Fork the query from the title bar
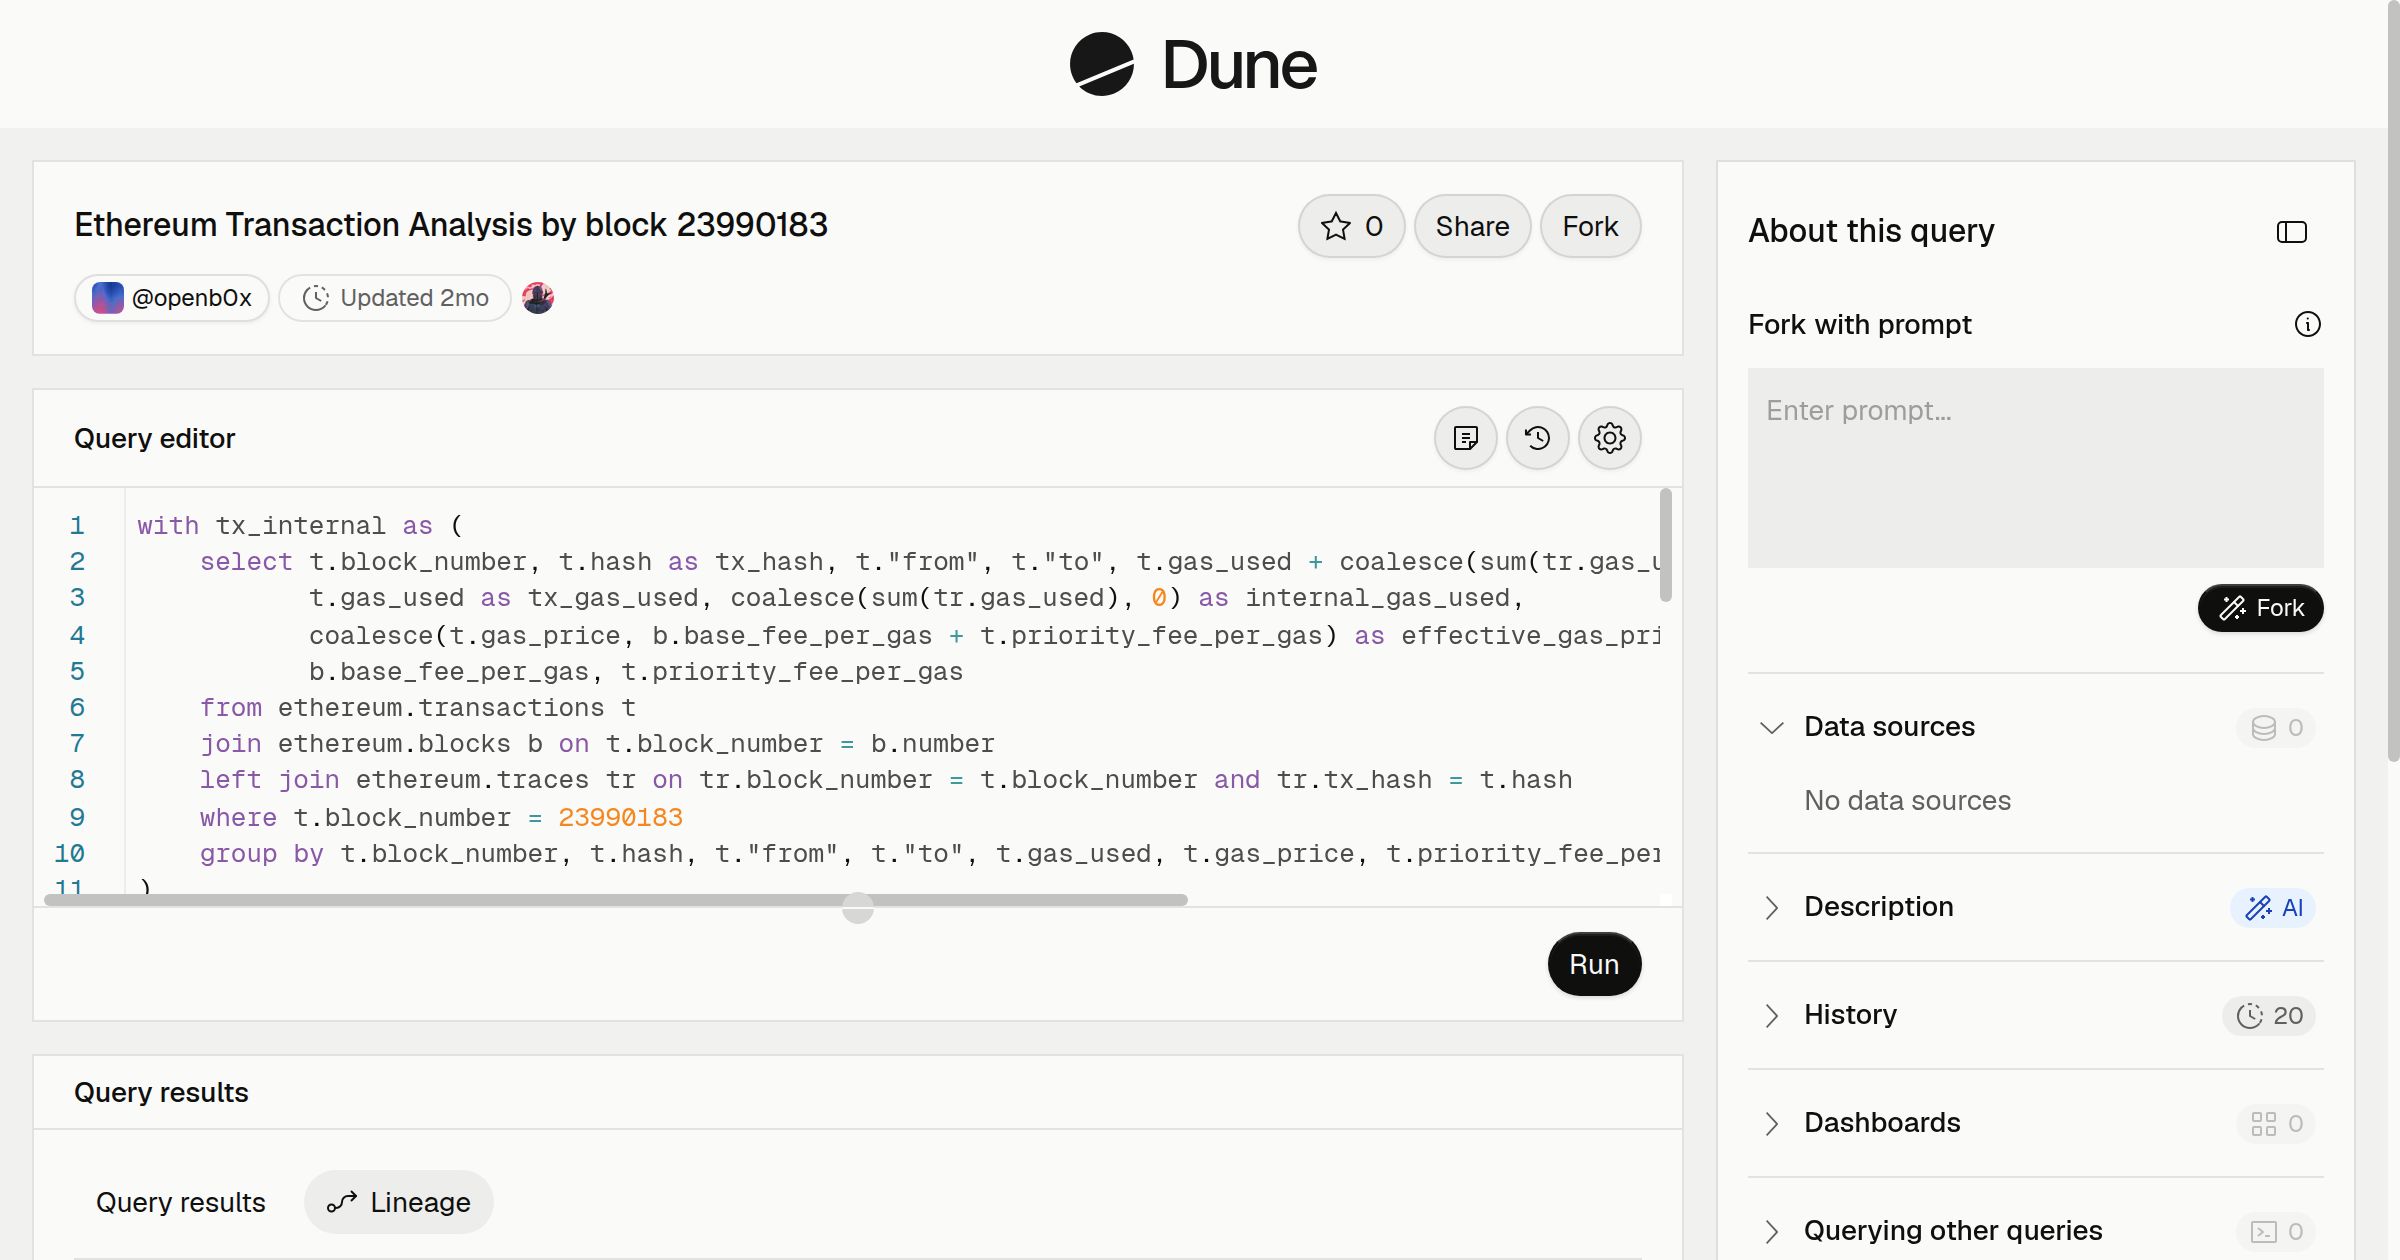 (1590, 226)
